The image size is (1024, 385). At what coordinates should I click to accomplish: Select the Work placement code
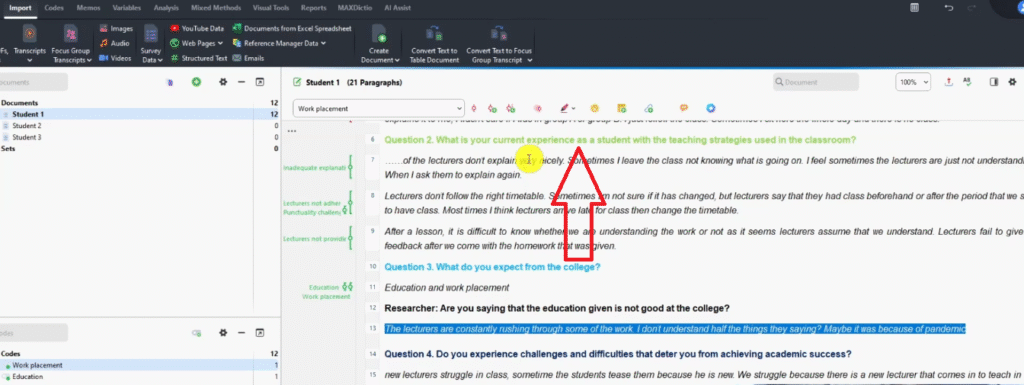click(x=140, y=365)
